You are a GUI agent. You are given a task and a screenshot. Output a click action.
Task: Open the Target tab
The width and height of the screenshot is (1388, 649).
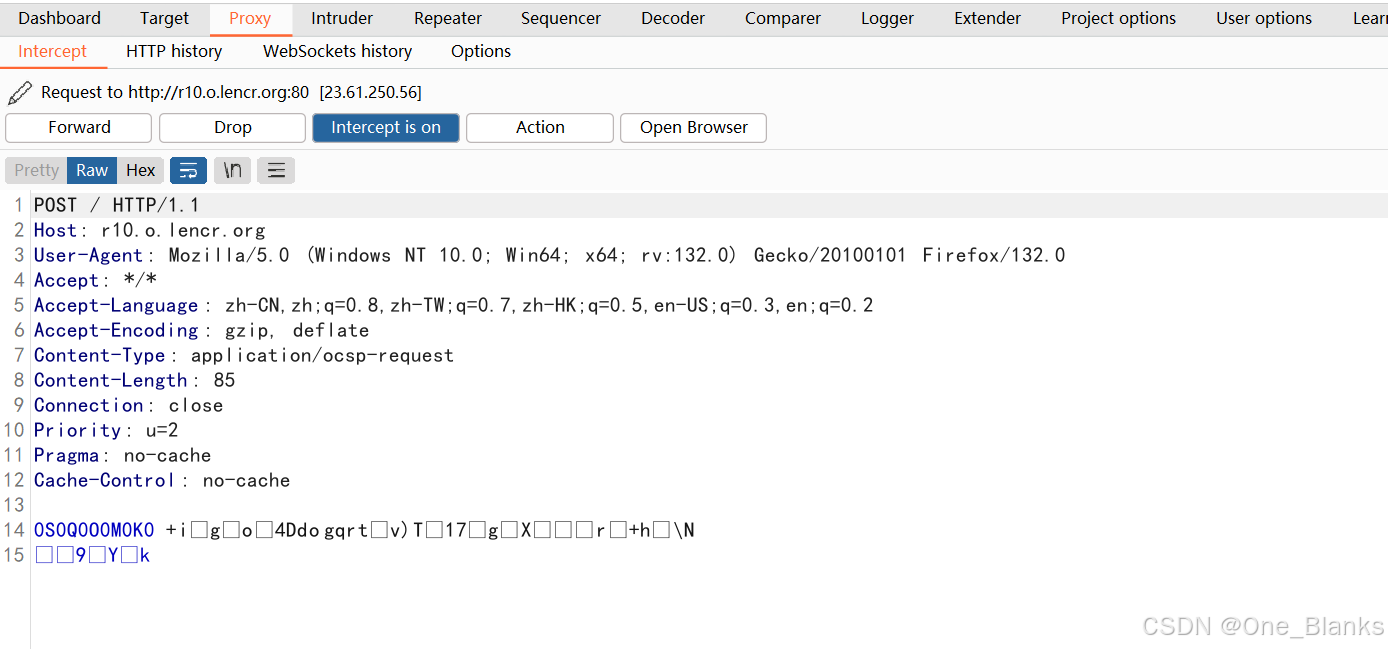[x=164, y=18]
